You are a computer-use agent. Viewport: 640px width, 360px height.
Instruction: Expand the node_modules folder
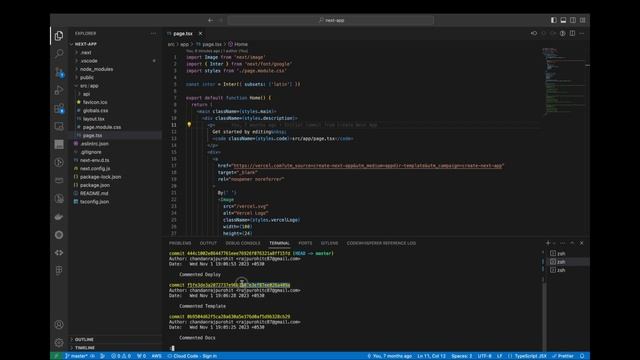tap(96, 69)
